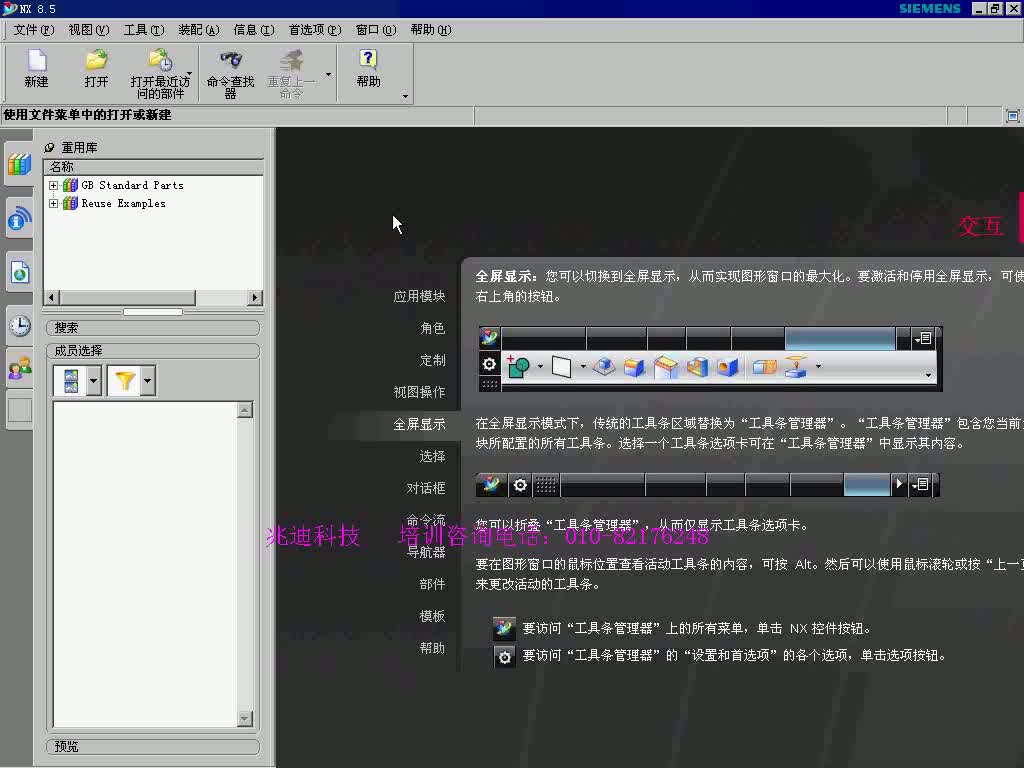The height and width of the screenshot is (768, 1024).
Task: Click the thumbnail view icon in member selection
Action: coord(71,380)
